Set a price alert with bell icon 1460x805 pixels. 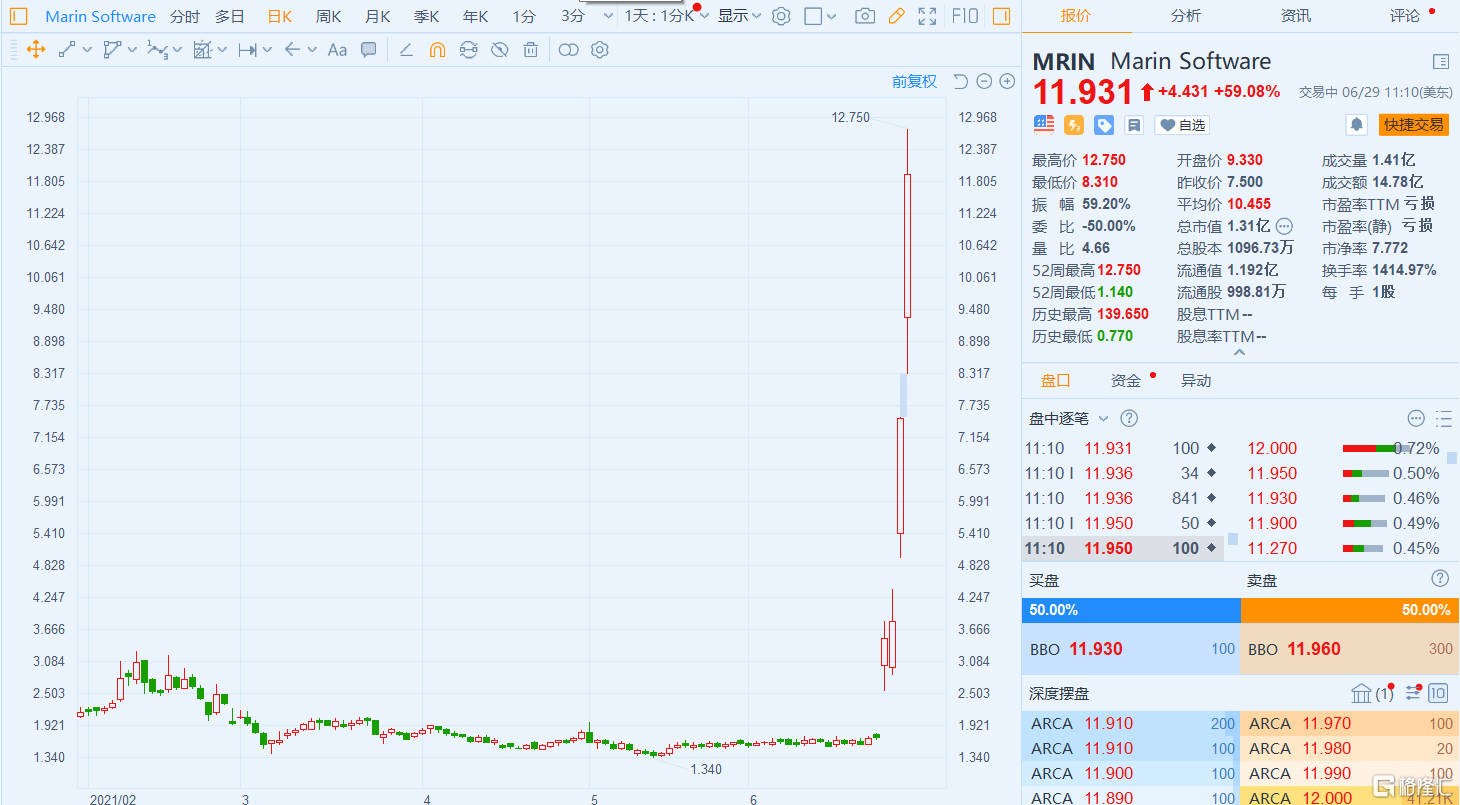point(1357,125)
